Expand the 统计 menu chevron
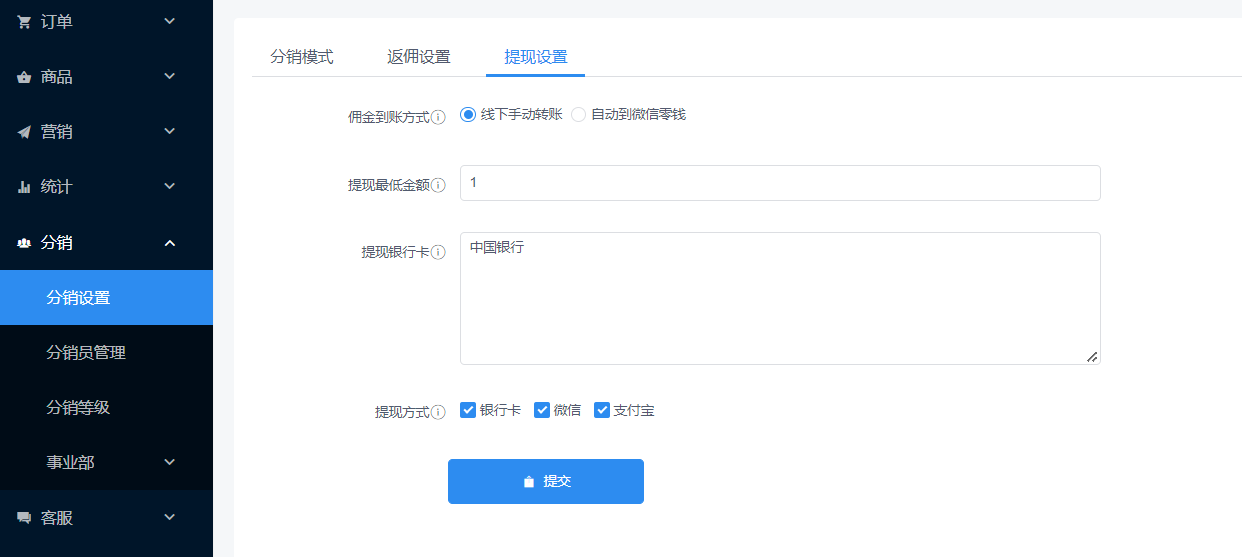The width and height of the screenshot is (1242, 557). (169, 186)
